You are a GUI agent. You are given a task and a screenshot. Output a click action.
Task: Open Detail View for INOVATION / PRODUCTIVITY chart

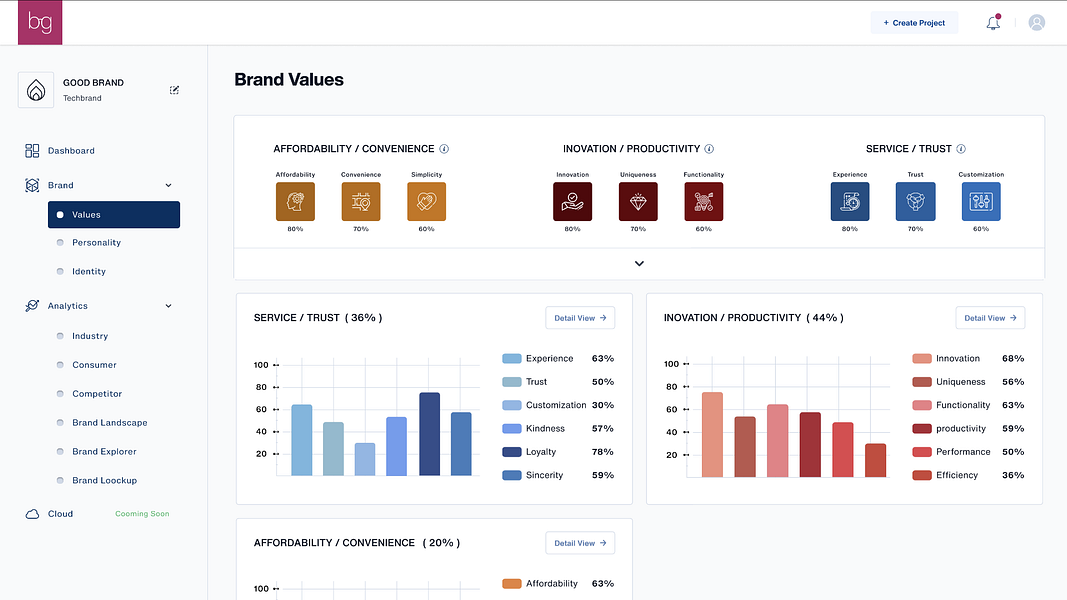coord(990,318)
